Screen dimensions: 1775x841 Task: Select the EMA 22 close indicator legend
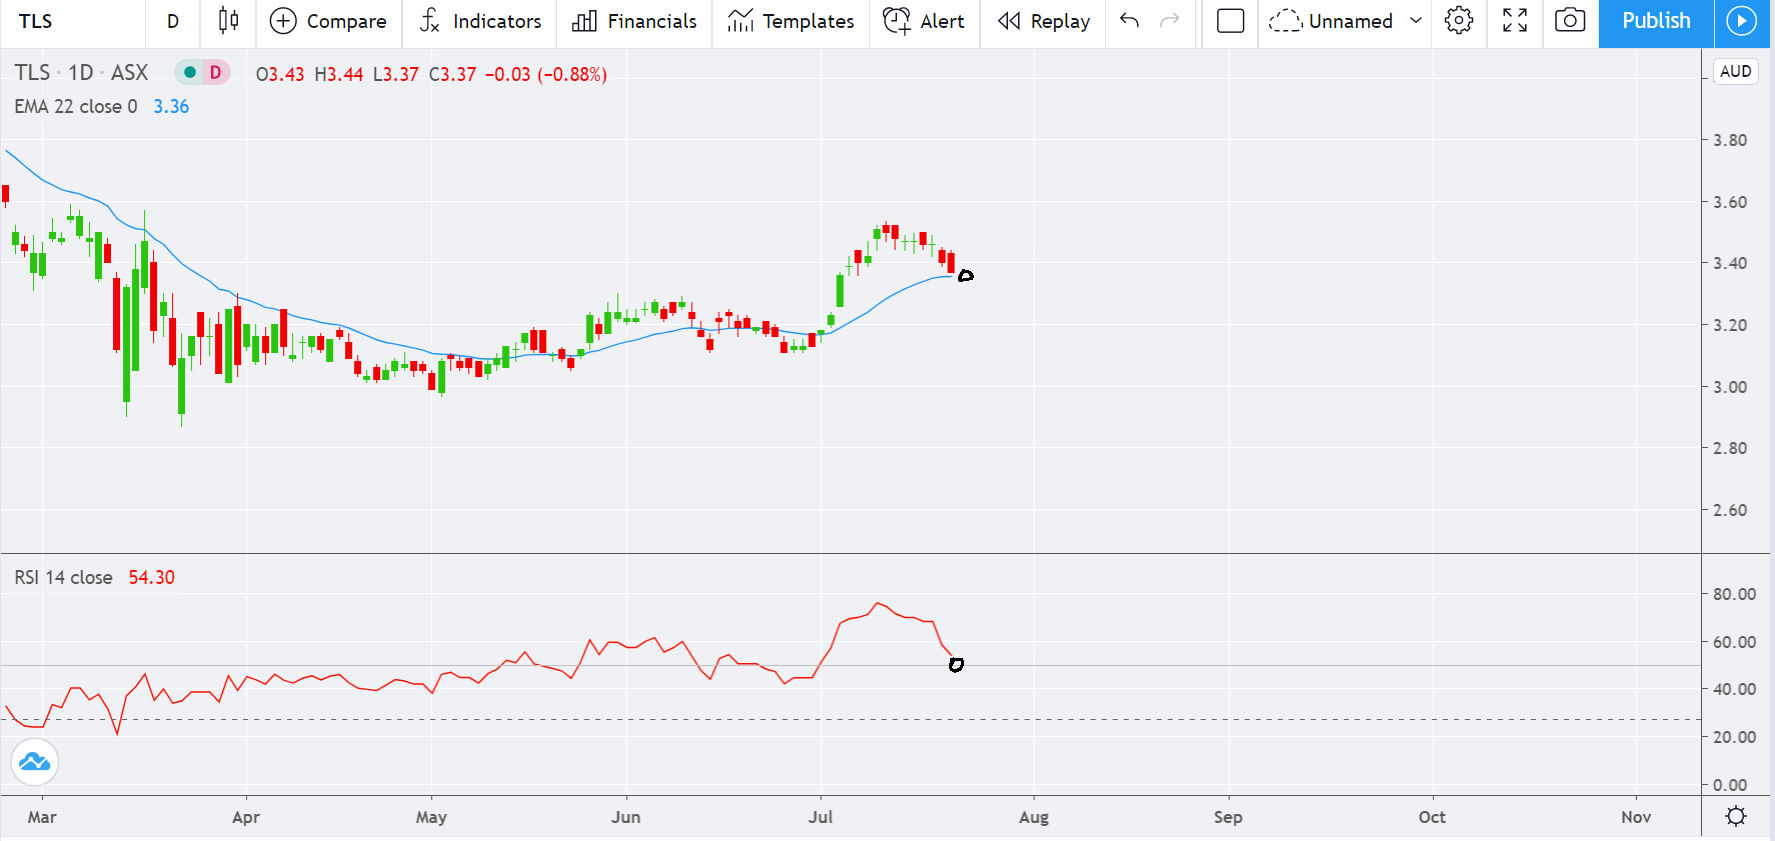click(x=75, y=106)
